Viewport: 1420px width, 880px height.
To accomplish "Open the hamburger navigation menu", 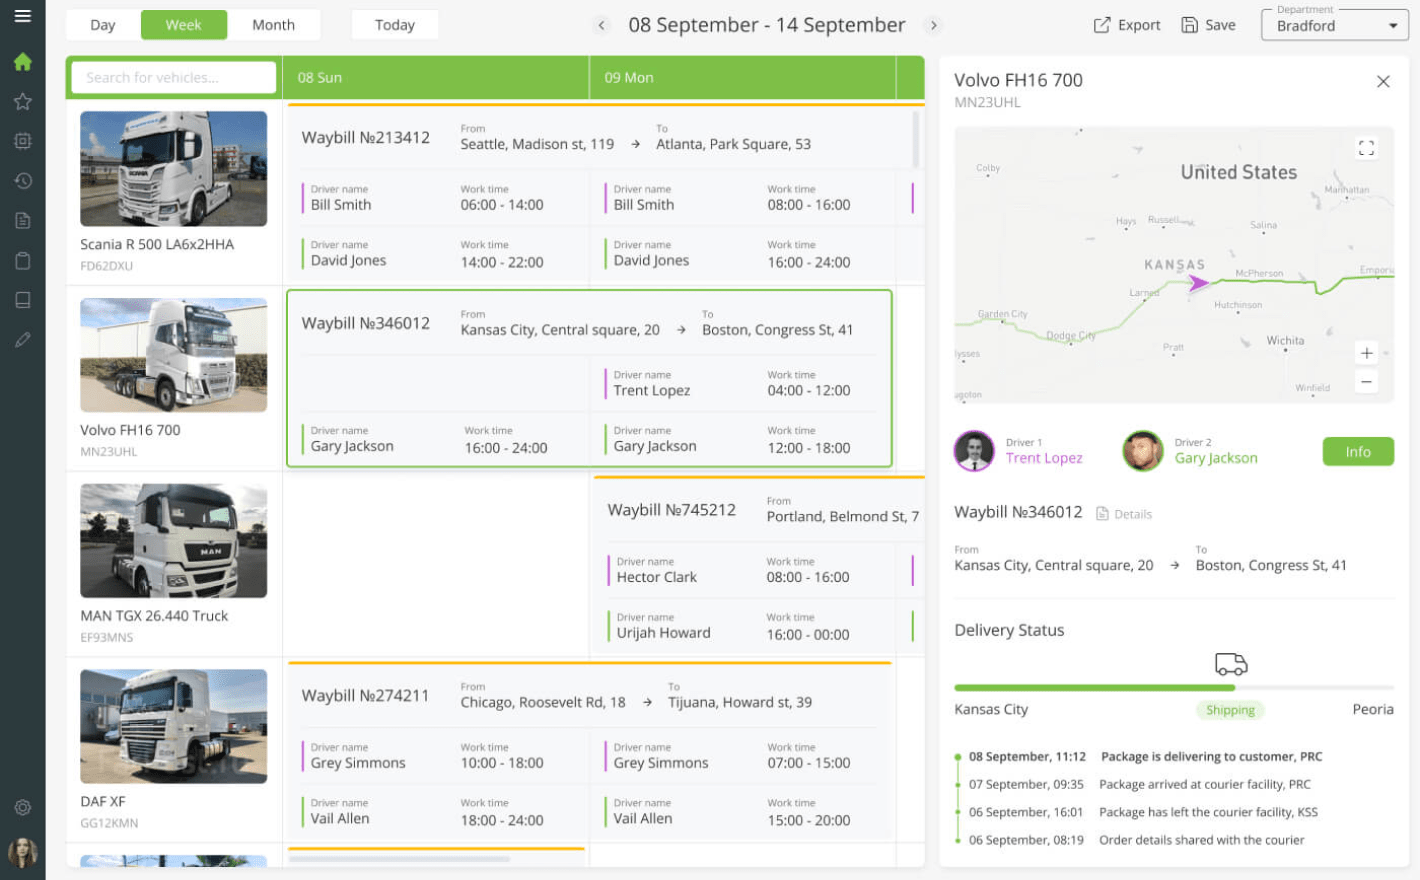I will [23, 15].
